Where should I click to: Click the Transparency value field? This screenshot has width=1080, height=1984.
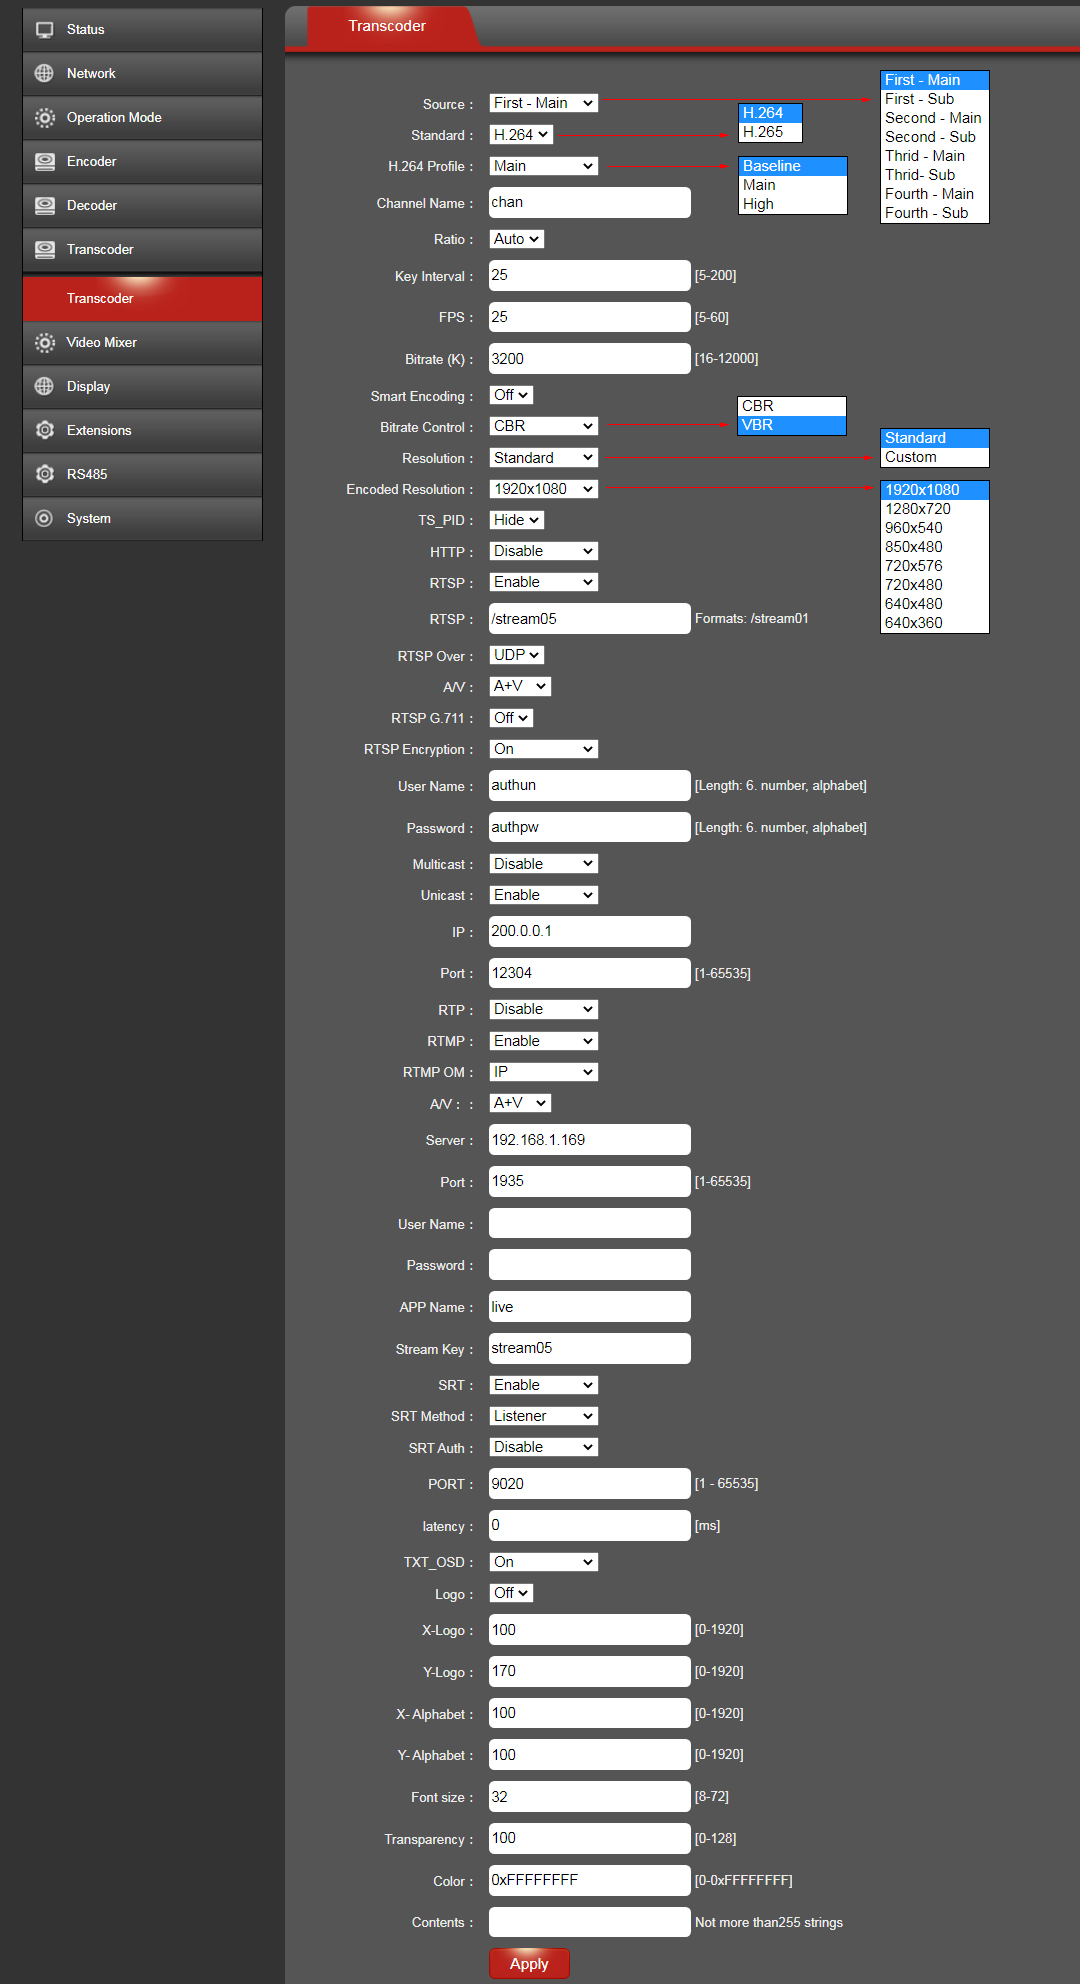coord(590,1838)
